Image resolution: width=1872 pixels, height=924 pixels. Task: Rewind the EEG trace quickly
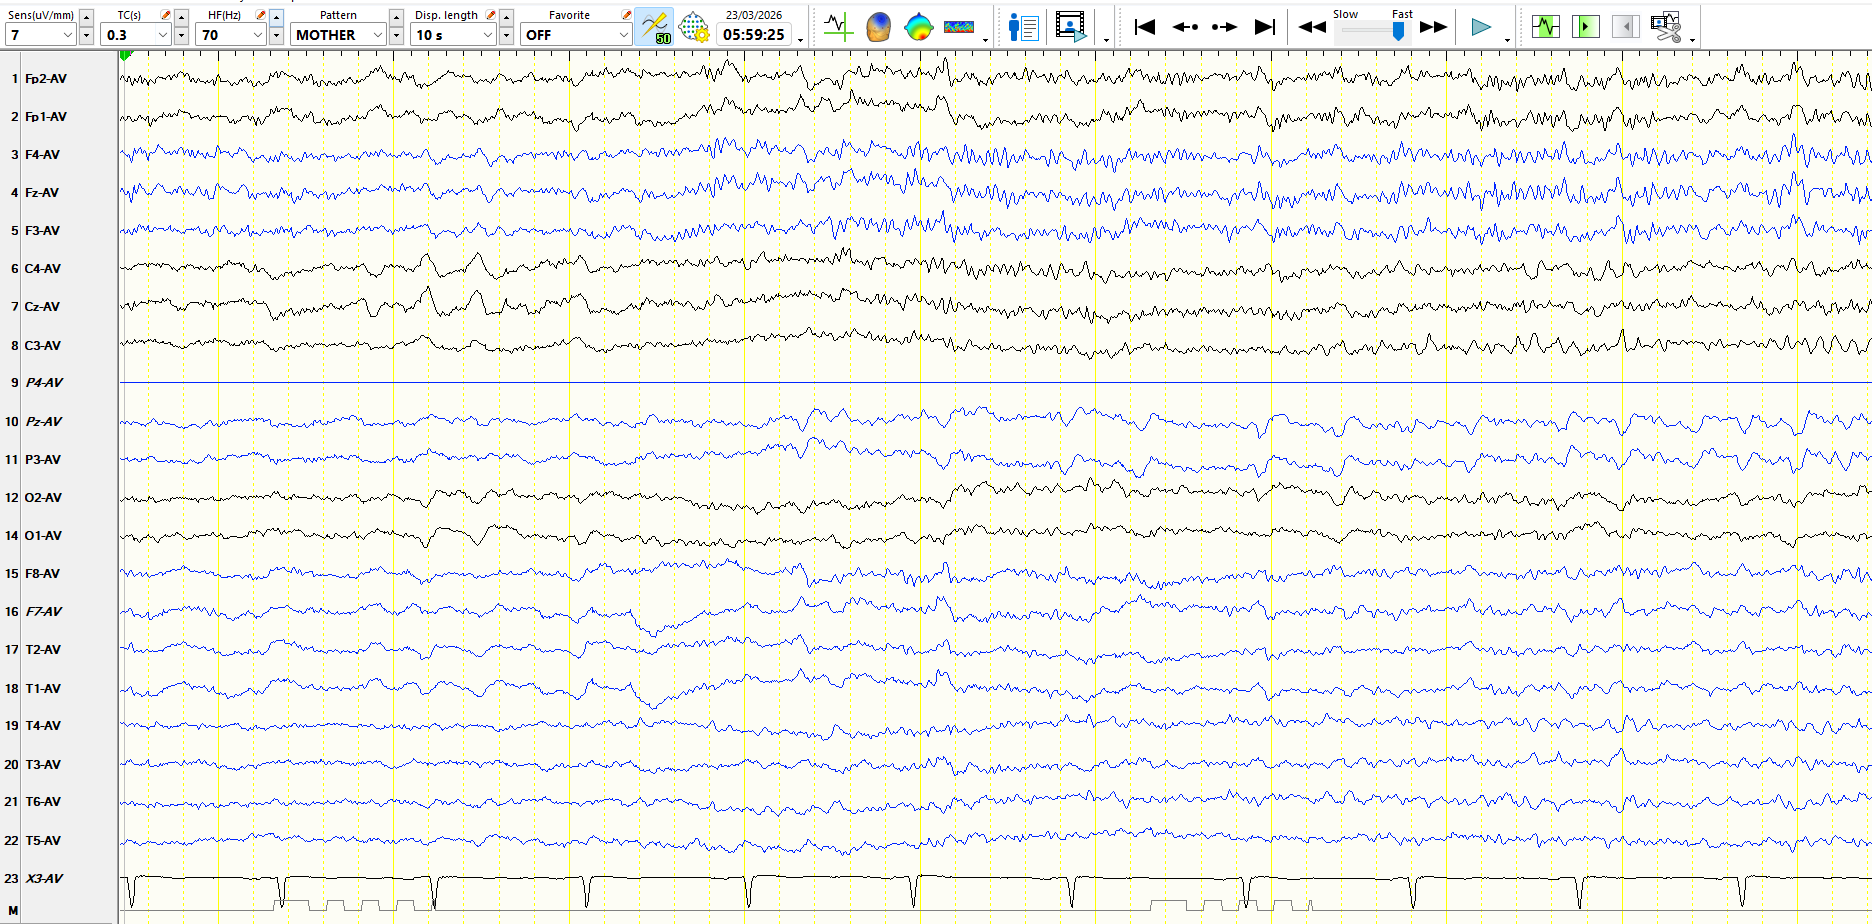click(x=1312, y=27)
